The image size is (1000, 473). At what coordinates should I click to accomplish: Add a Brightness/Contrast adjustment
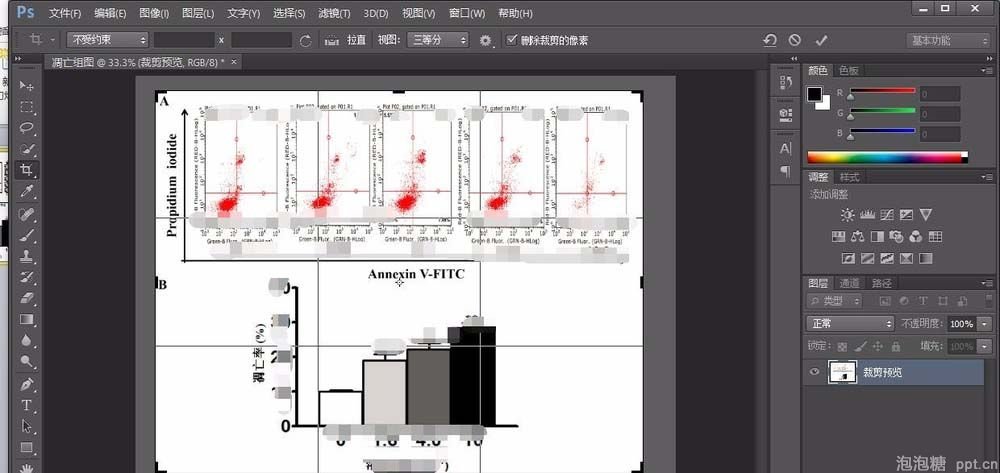pyautogui.click(x=848, y=215)
